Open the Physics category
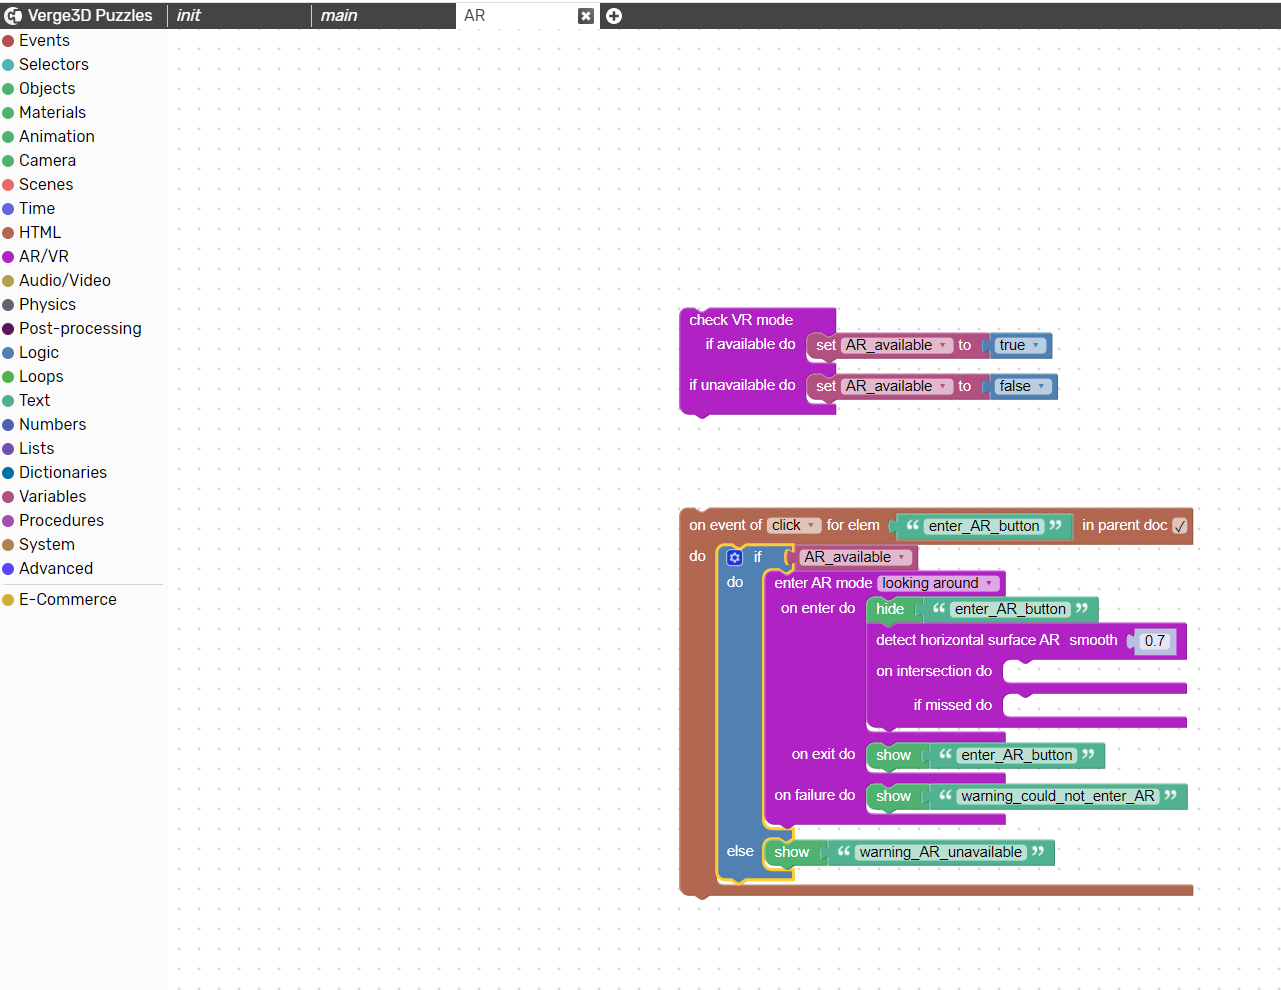Viewport: 1281px width, 990px height. tap(47, 304)
